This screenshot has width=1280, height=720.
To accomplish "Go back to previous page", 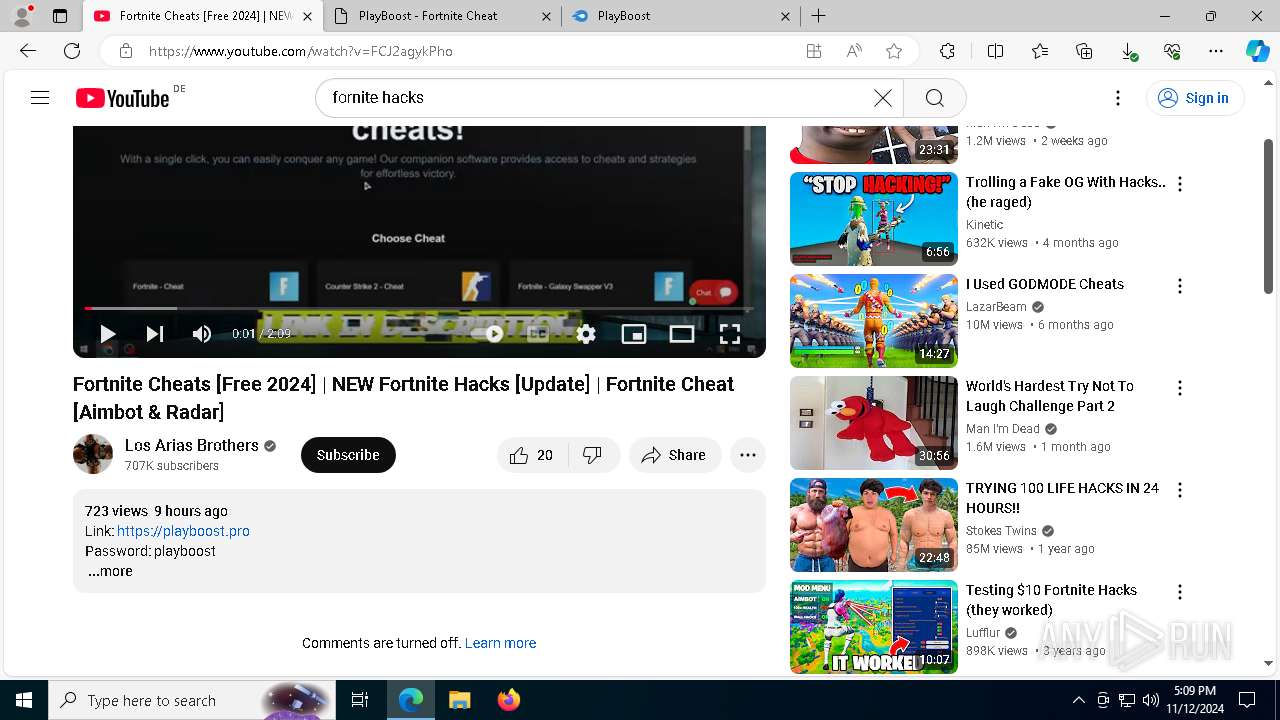I will tap(28, 51).
